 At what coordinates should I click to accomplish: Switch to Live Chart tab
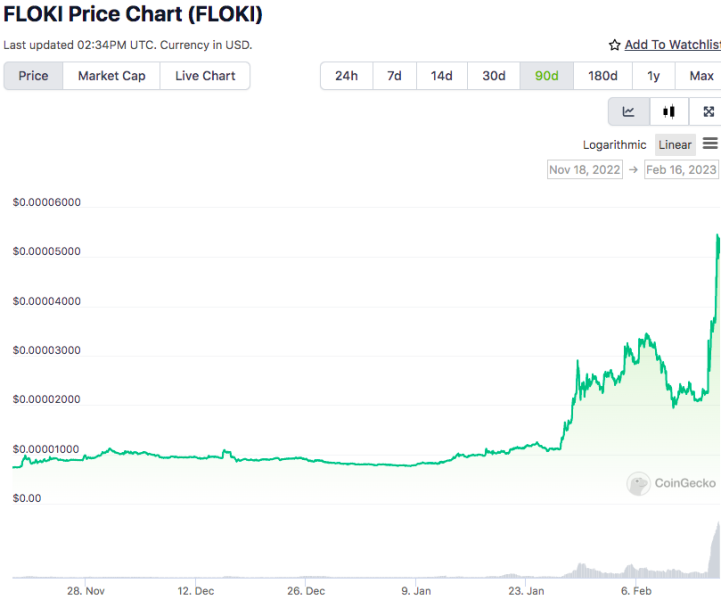tap(205, 76)
